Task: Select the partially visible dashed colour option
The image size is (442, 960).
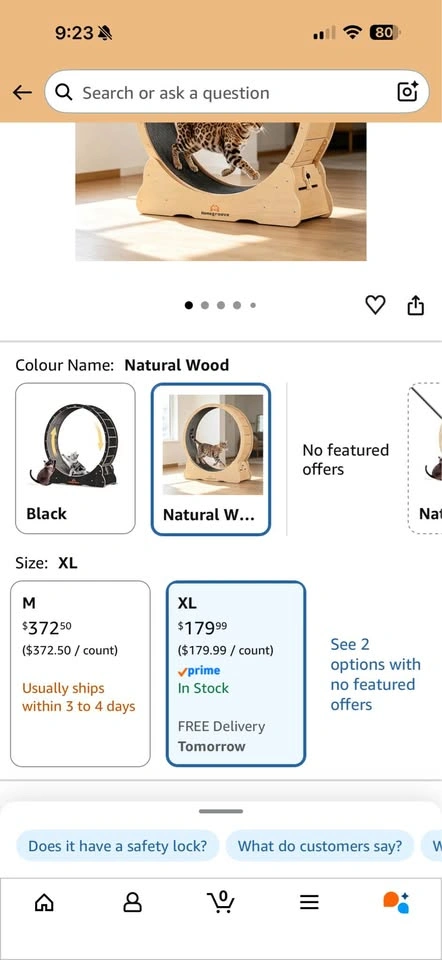Action: (x=425, y=459)
